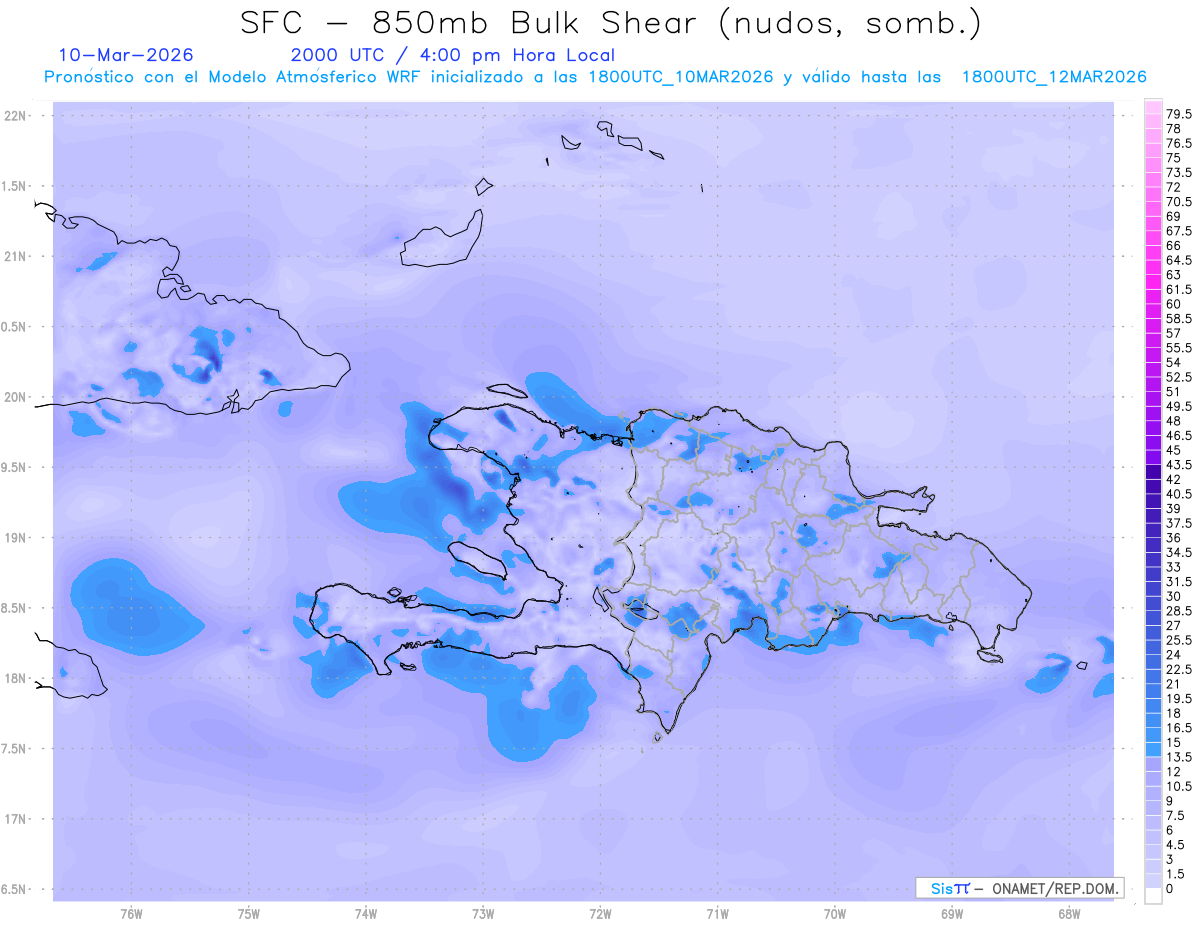The width and height of the screenshot is (1200, 927).
Task: Click the '13.5' color bar value
Action: click(x=1179, y=757)
